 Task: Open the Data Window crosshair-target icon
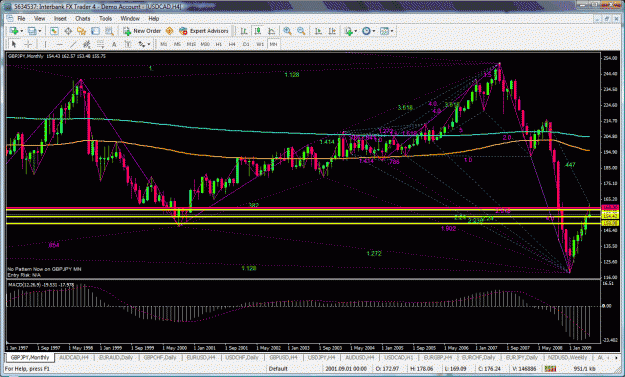click(x=68, y=31)
